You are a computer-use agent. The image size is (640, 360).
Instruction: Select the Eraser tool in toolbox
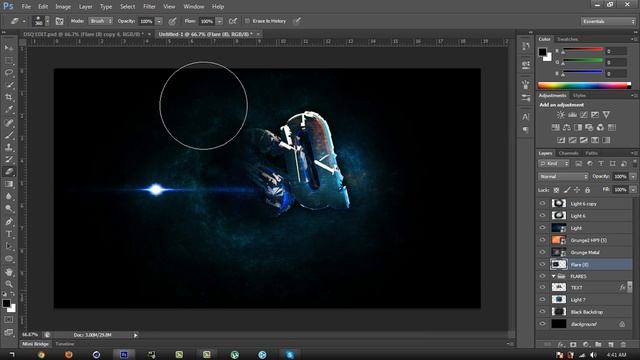tap(9, 171)
